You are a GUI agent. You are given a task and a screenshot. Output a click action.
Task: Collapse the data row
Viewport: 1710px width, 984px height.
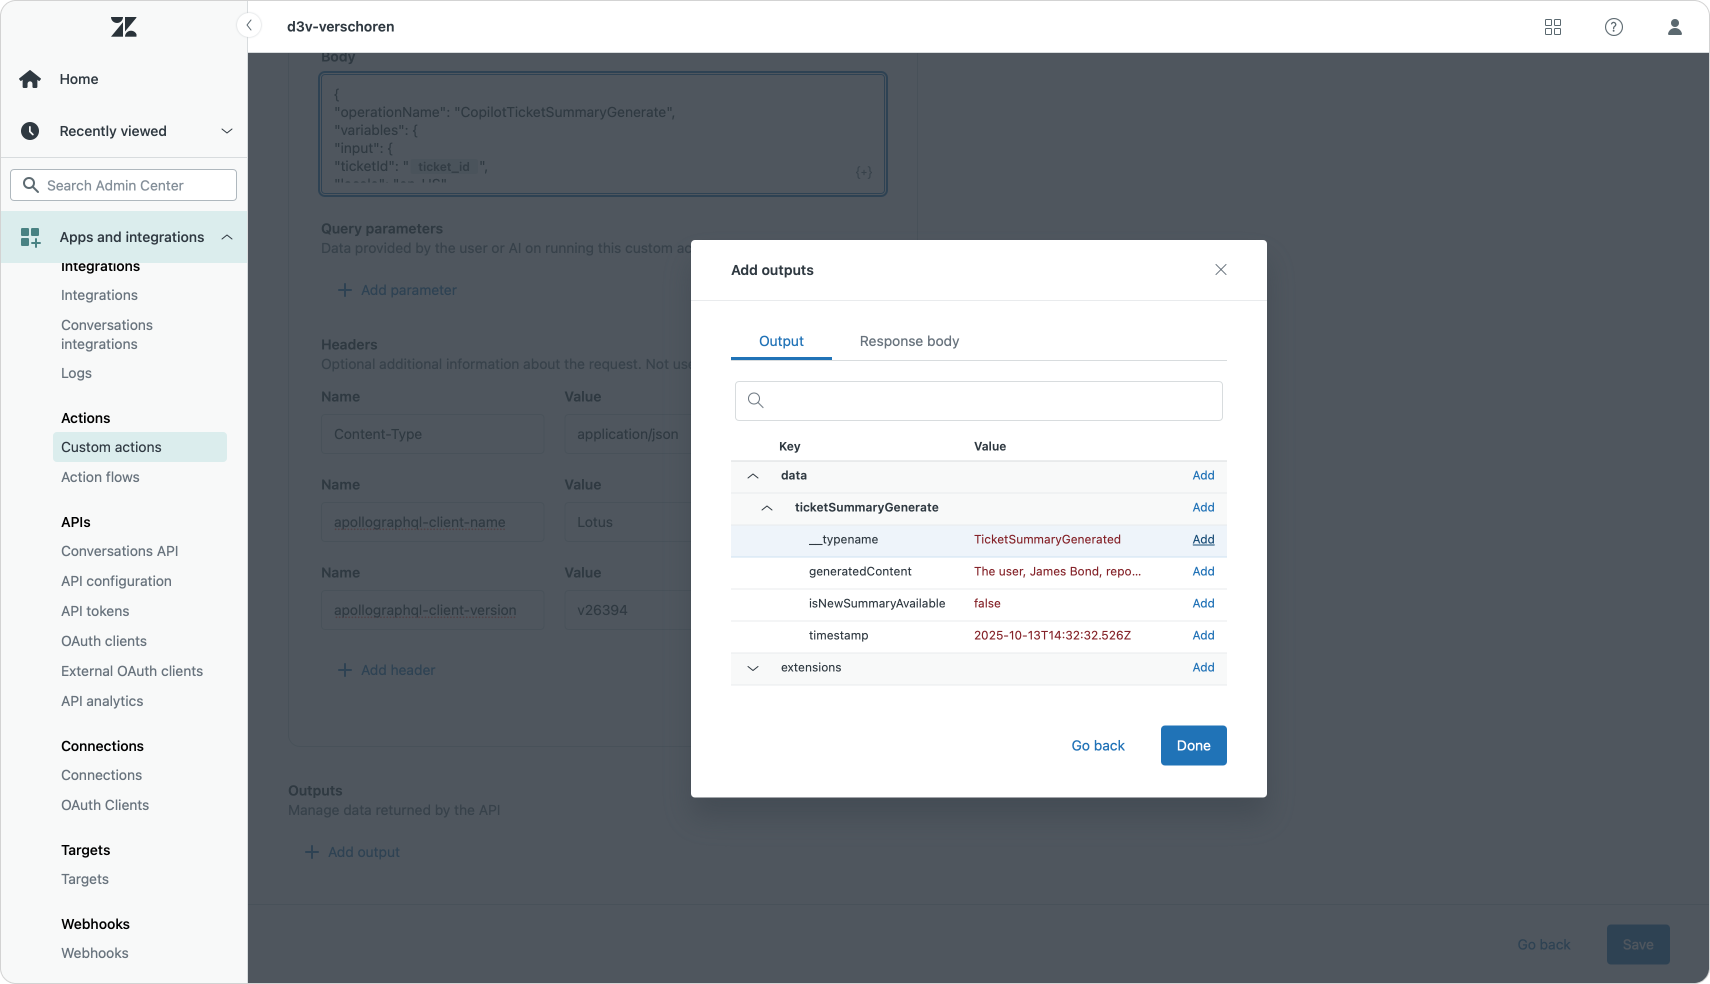point(753,476)
